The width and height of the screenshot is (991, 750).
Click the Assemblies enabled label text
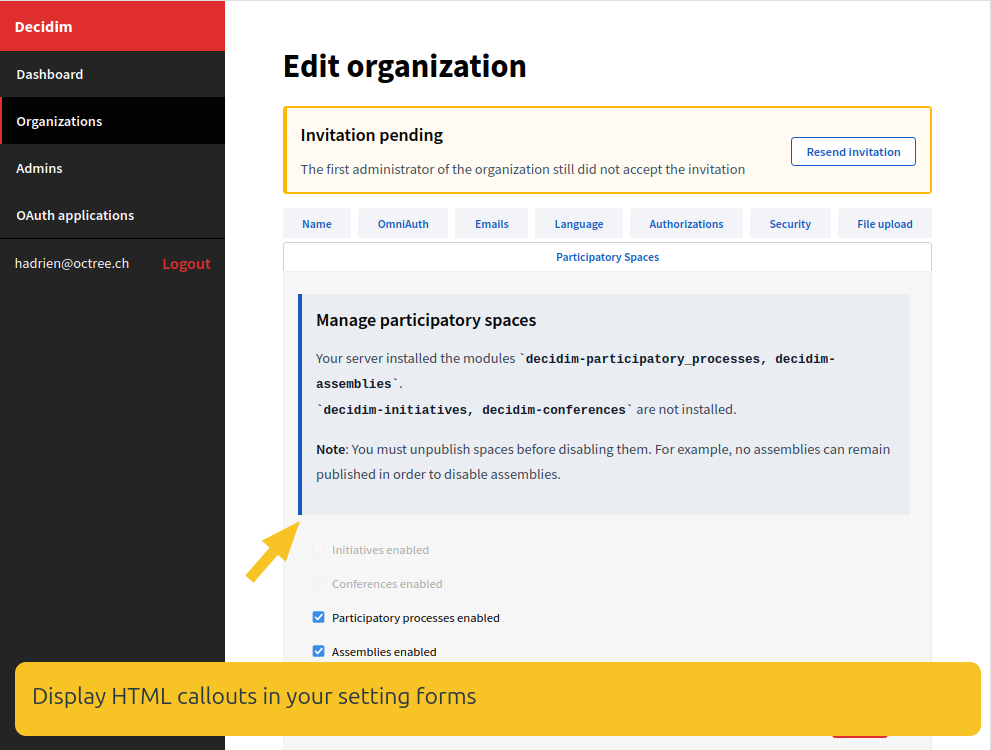384,652
